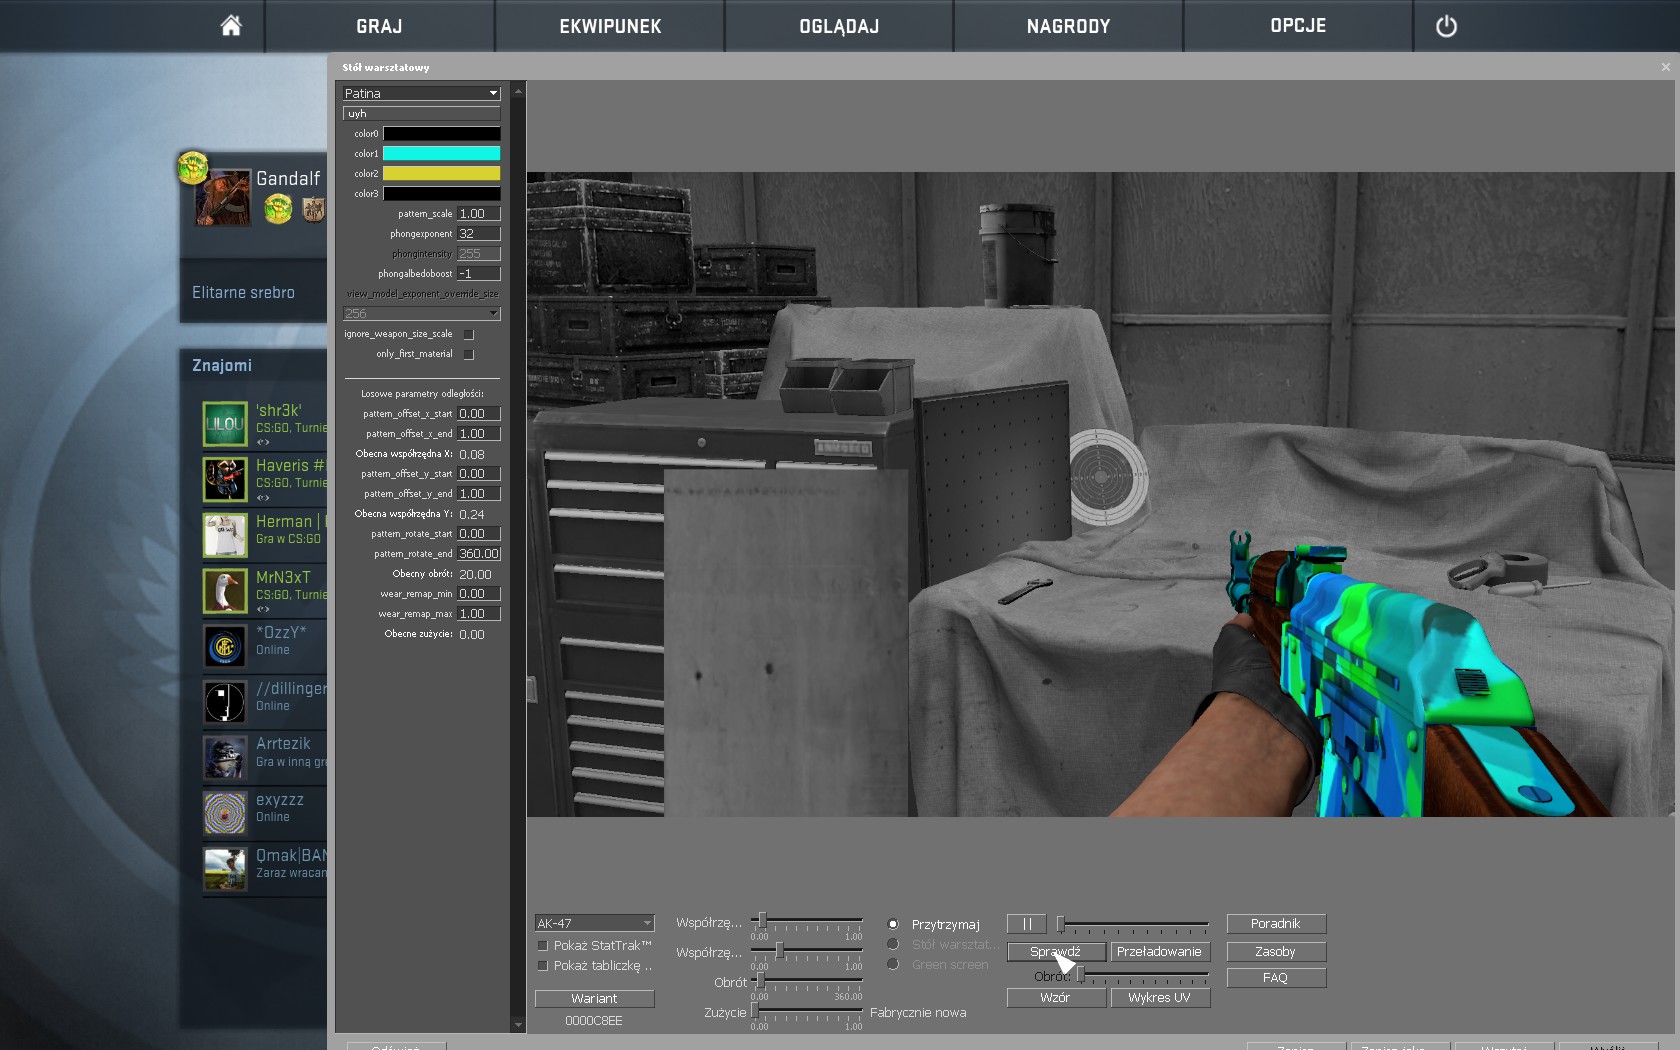Open the FAQ button
1680x1050 pixels.
click(x=1276, y=978)
